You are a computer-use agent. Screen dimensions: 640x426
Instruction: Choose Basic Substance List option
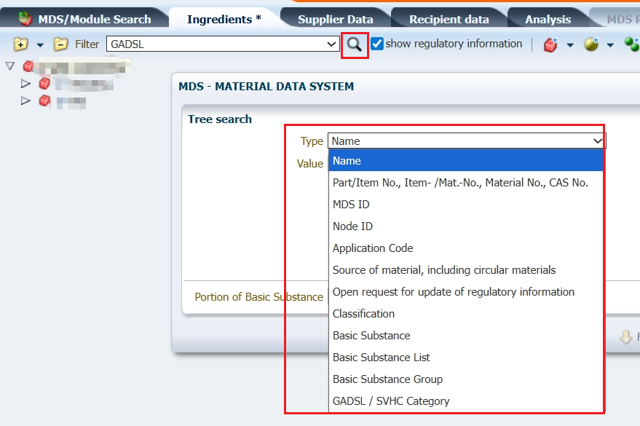click(x=466, y=357)
